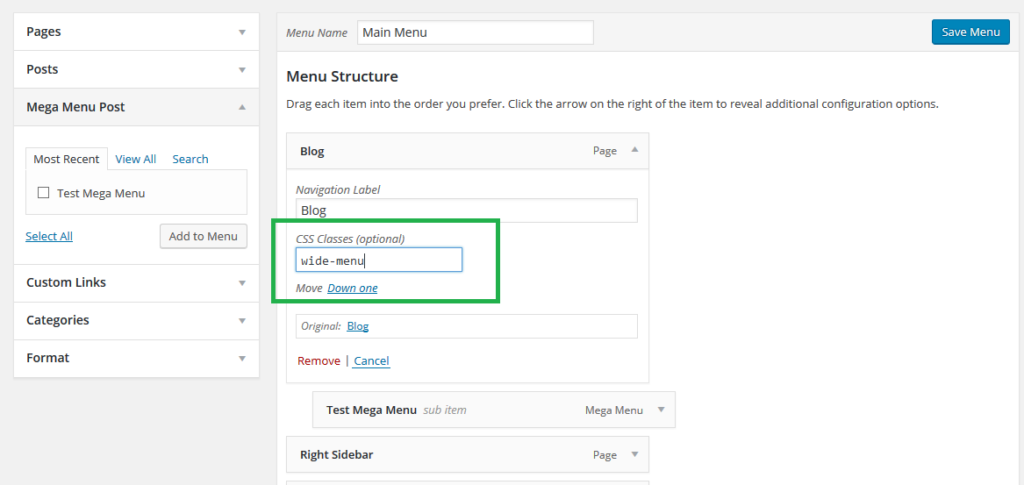The image size is (1024, 485).
Task: Check the Test Mega Menu checkbox
Action: click(x=43, y=193)
